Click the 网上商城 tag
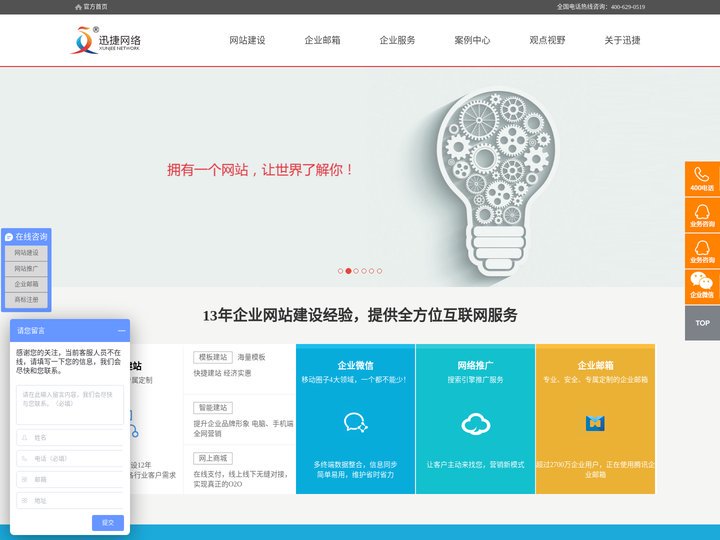The width and height of the screenshot is (720, 540). point(213,458)
